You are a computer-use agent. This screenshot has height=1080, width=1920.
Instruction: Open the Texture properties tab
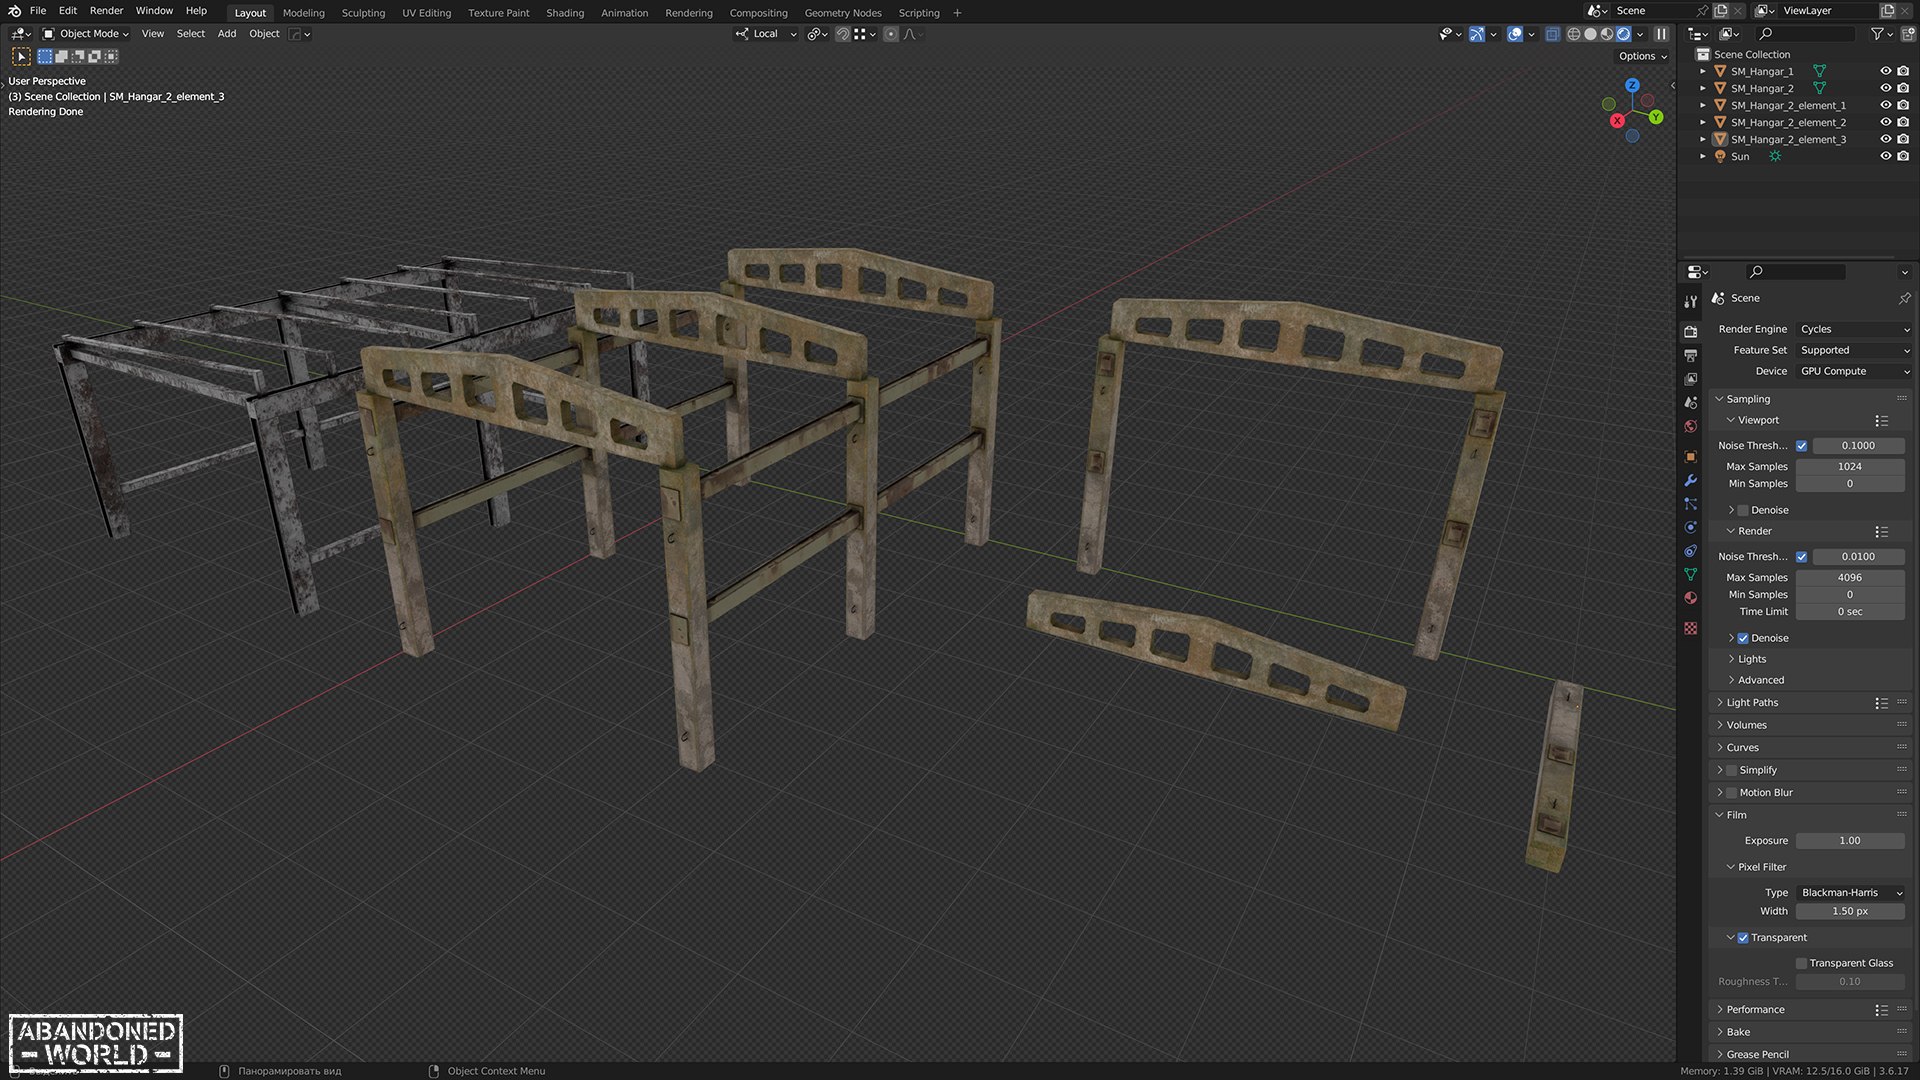1690,628
